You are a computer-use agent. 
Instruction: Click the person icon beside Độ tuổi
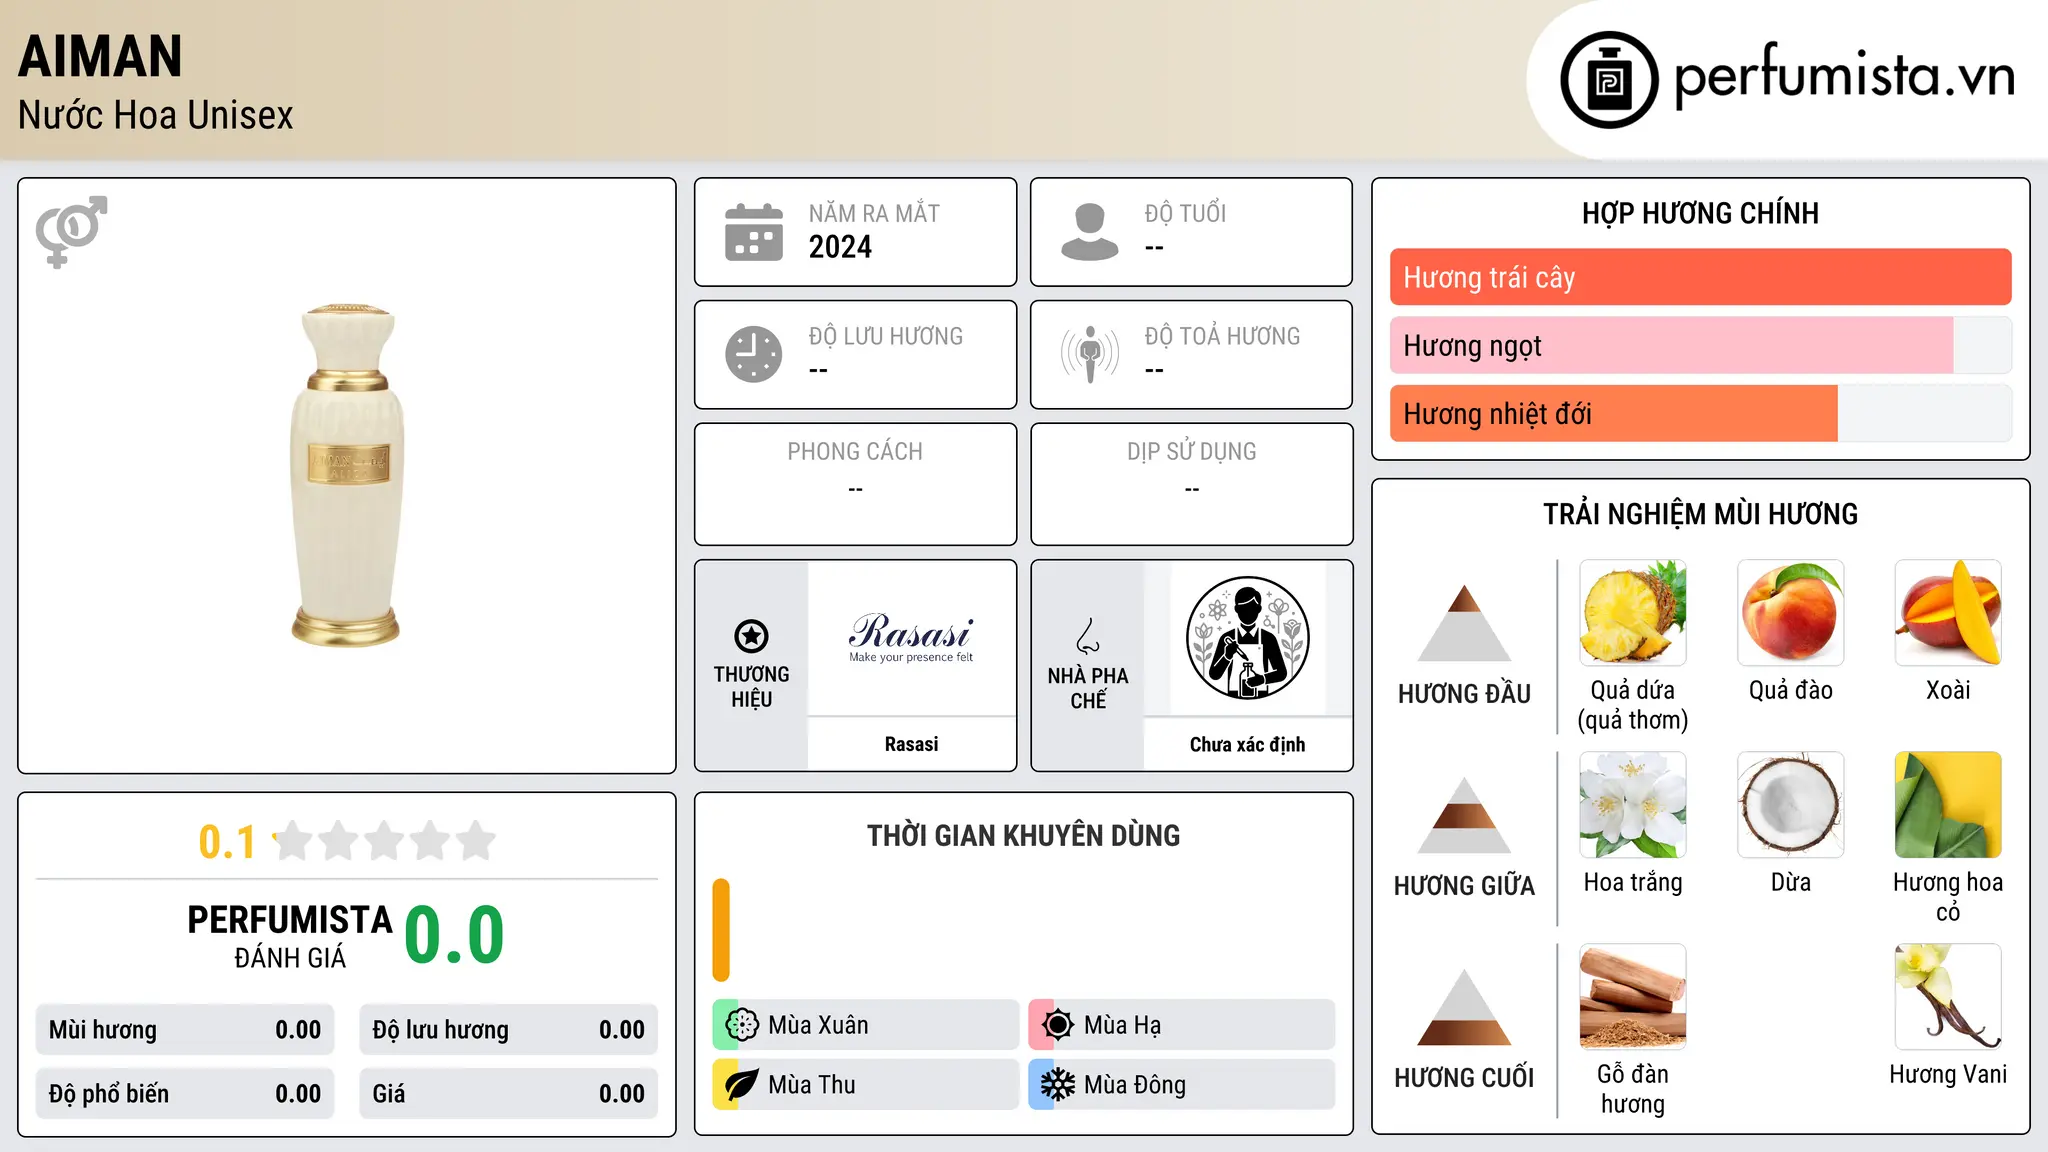(x=1090, y=232)
